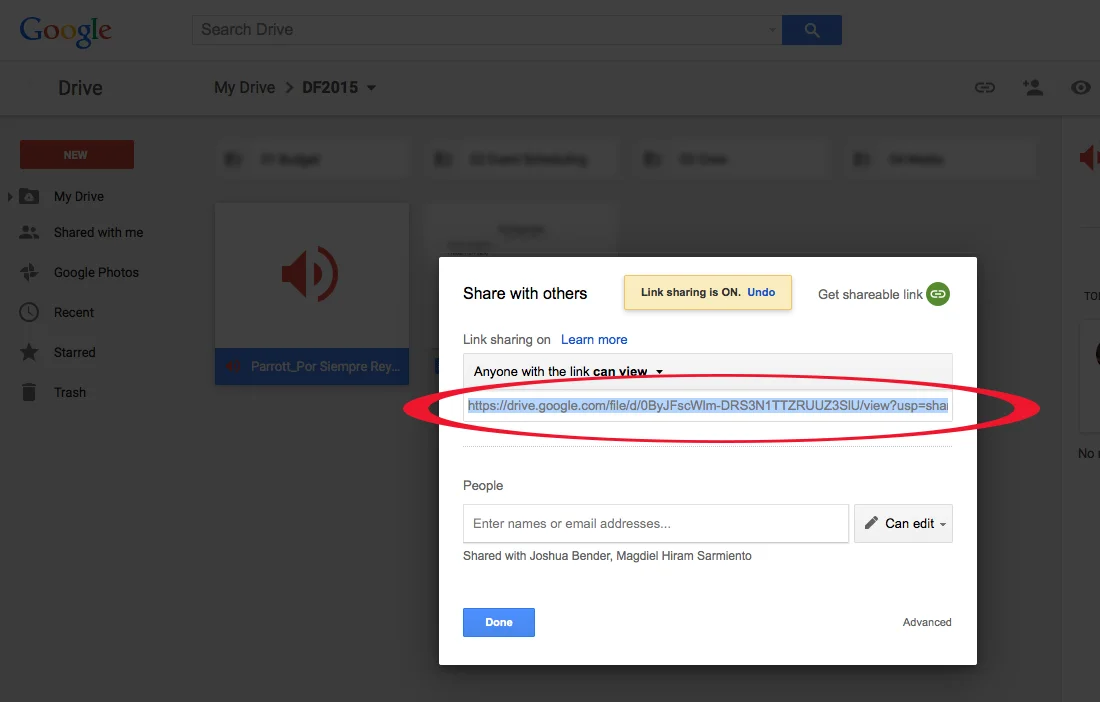Go to My Drive breadcrumb

[245, 88]
